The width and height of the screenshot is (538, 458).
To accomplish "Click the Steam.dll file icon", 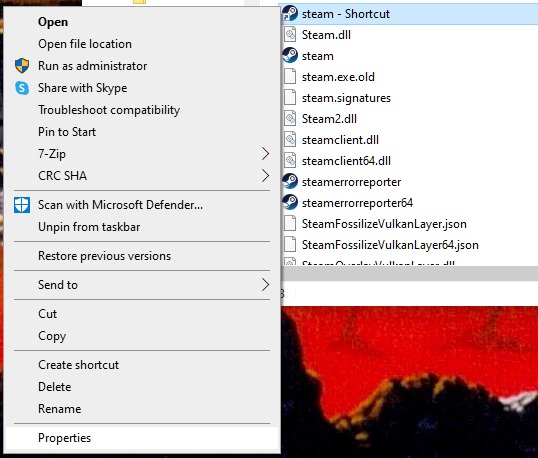I will click(x=290, y=35).
